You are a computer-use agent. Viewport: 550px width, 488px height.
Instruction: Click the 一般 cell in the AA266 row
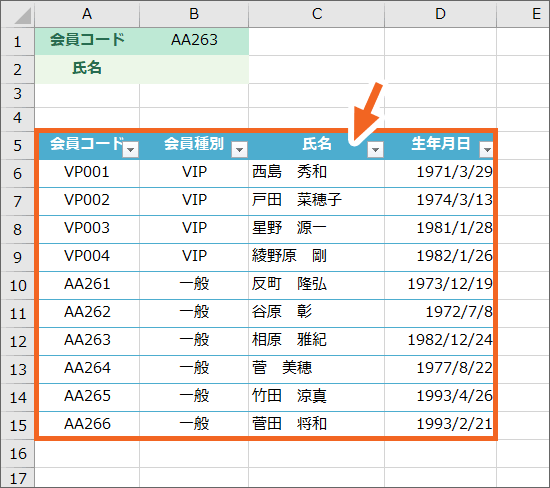(x=194, y=424)
